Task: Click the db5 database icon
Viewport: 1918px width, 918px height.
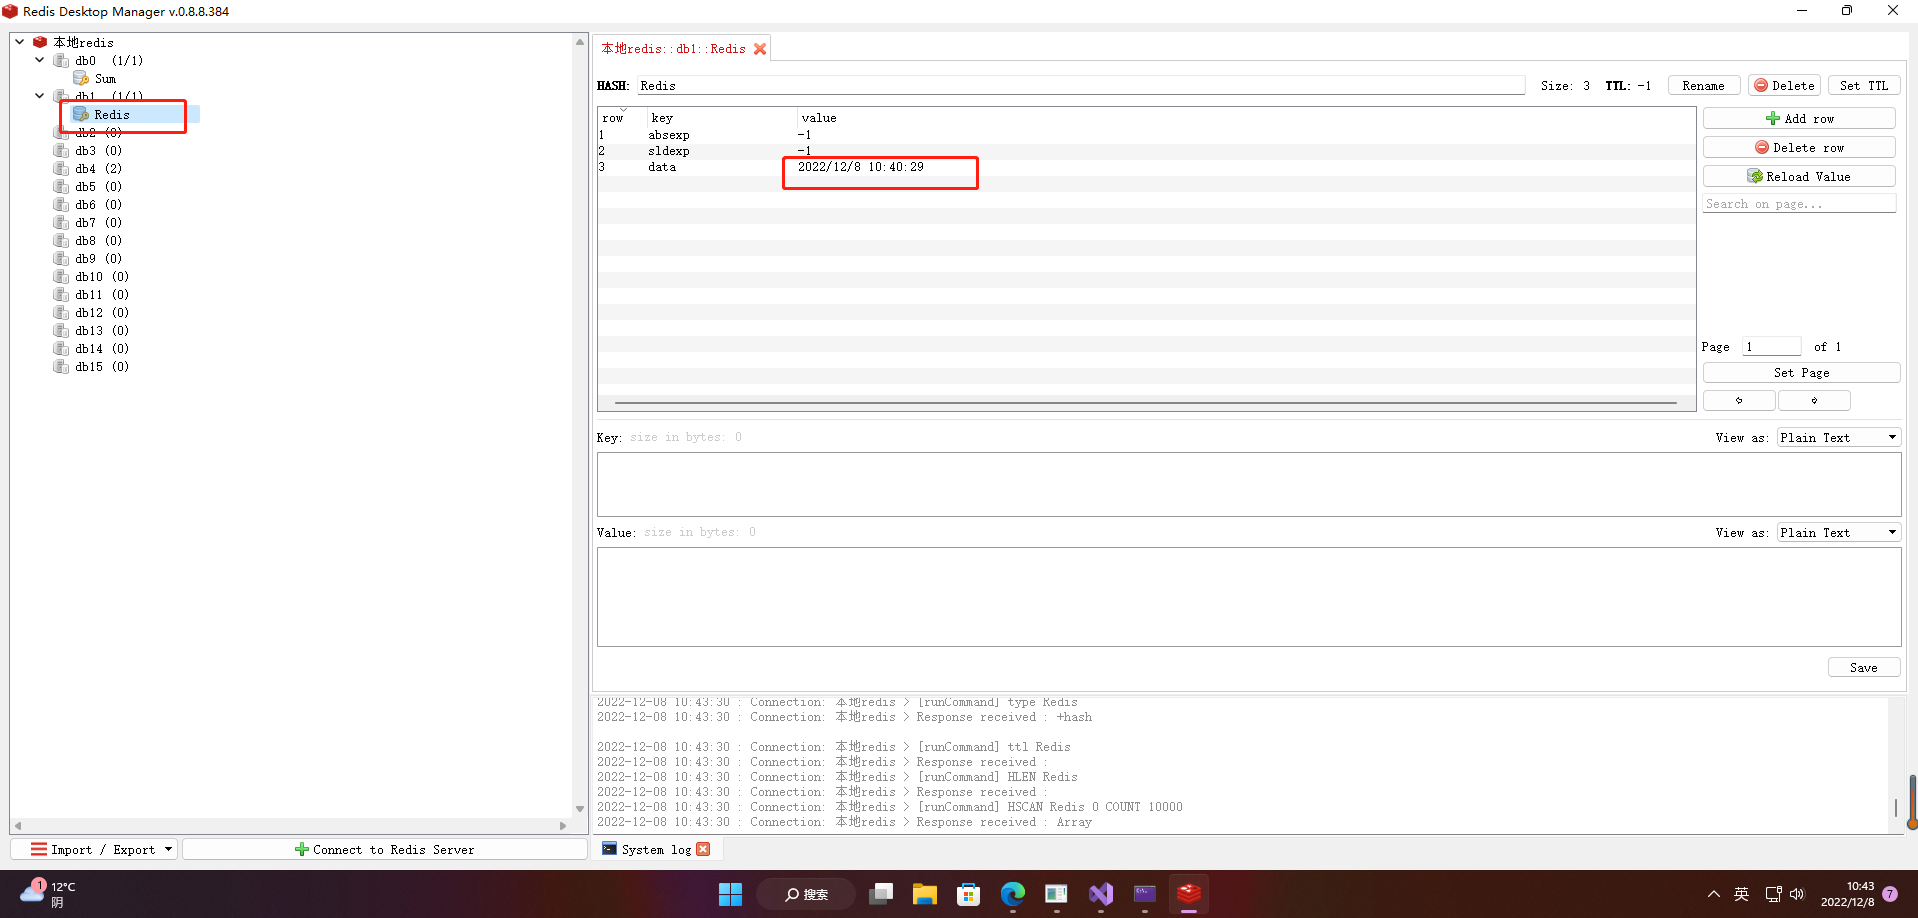Action: tap(62, 186)
